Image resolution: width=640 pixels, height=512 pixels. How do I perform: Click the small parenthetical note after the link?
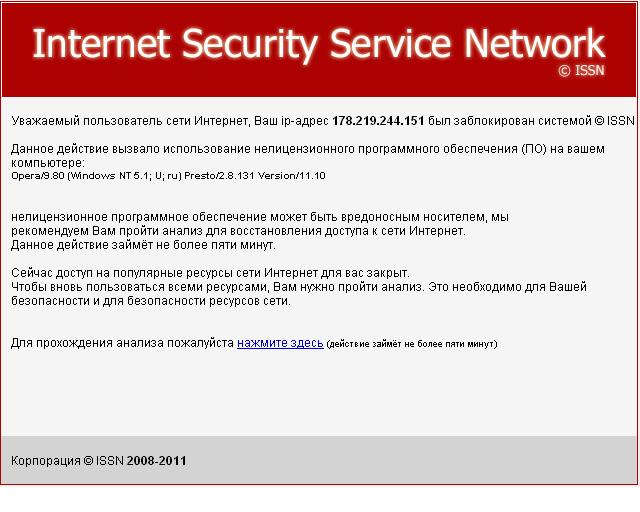[x=412, y=344]
